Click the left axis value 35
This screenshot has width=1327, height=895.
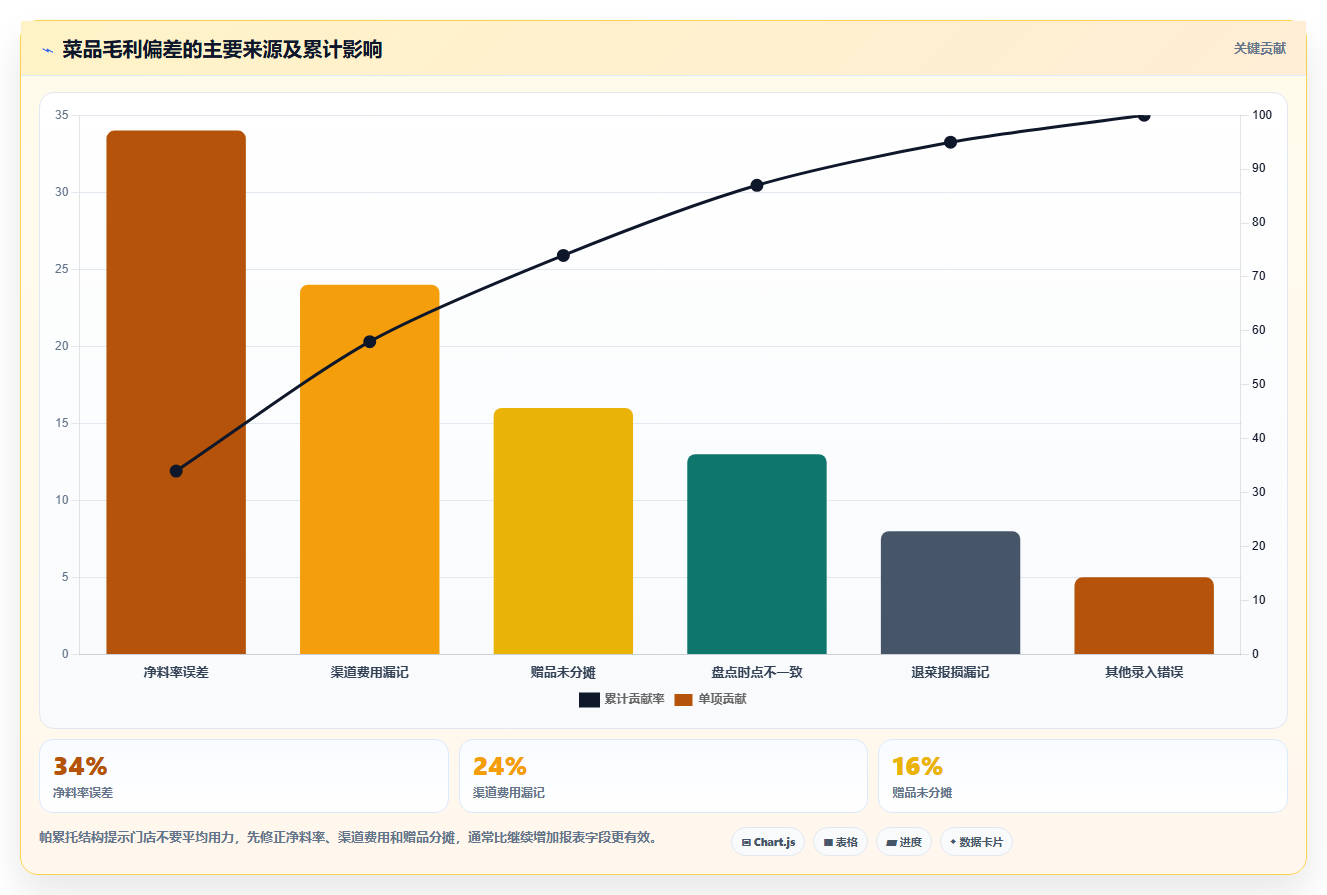(62, 115)
